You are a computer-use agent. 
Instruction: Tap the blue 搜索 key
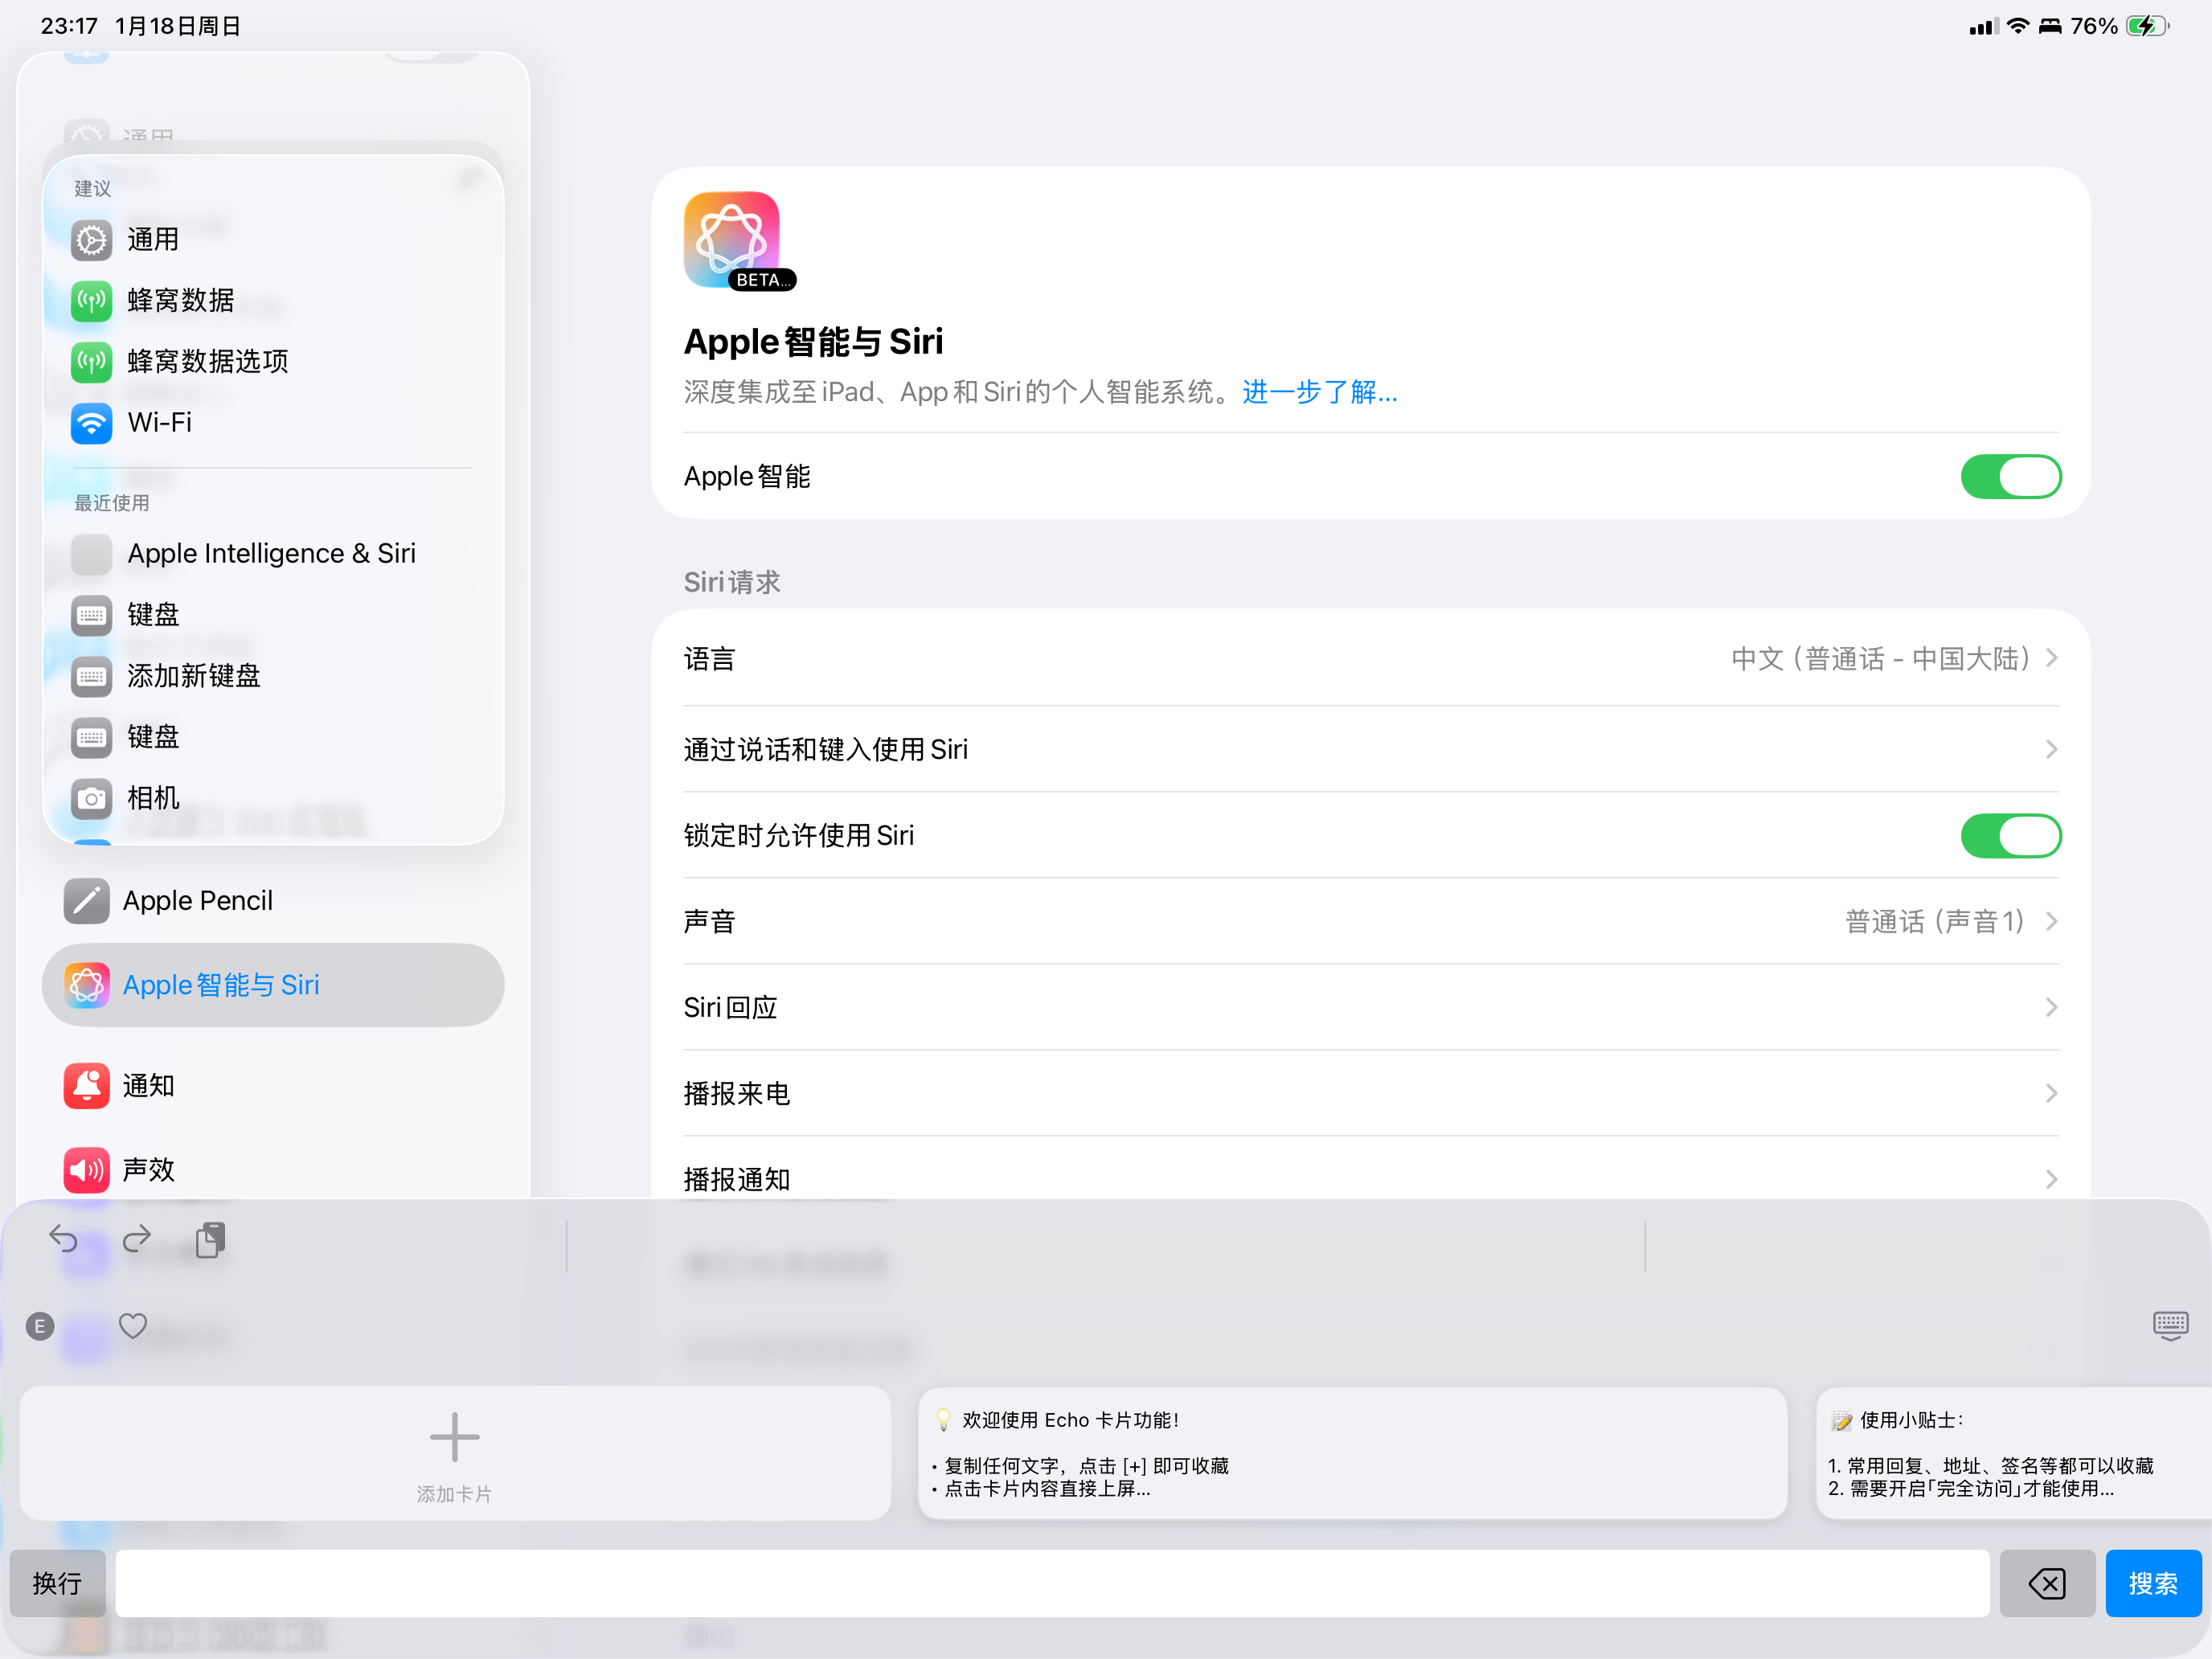click(x=2153, y=1583)
